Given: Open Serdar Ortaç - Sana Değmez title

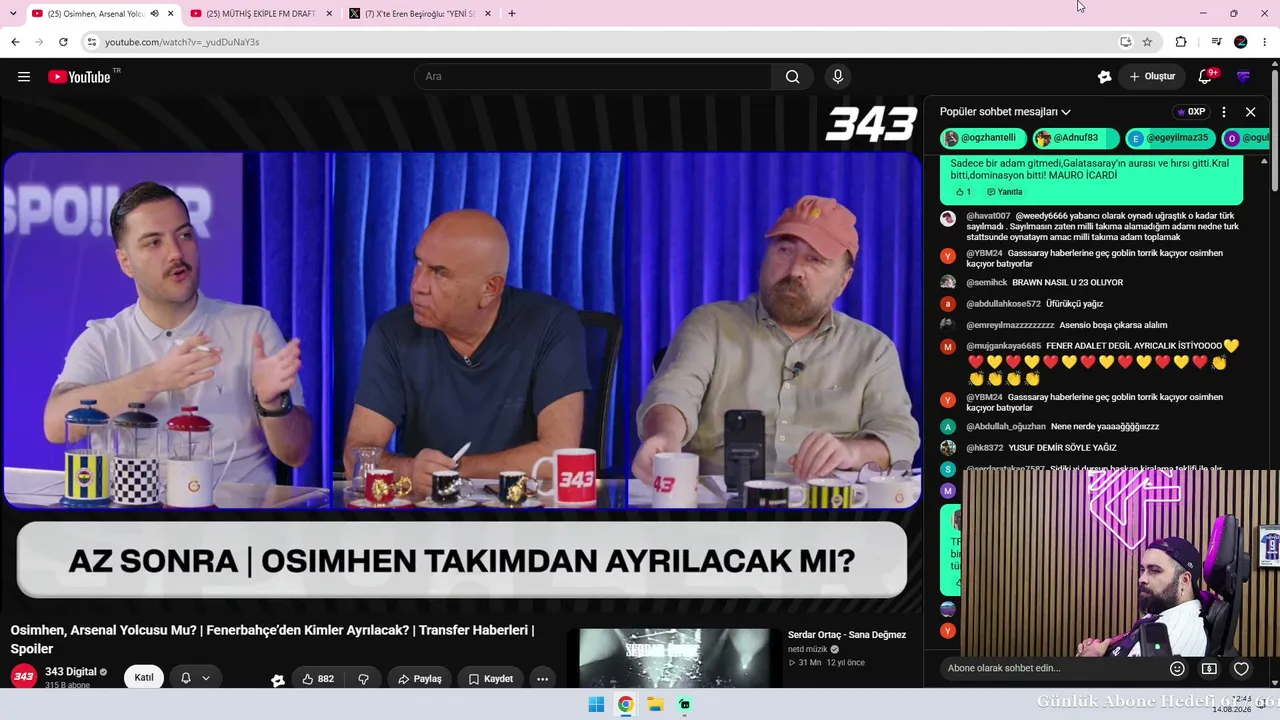Looking at the screenshot, I should 847,635.
